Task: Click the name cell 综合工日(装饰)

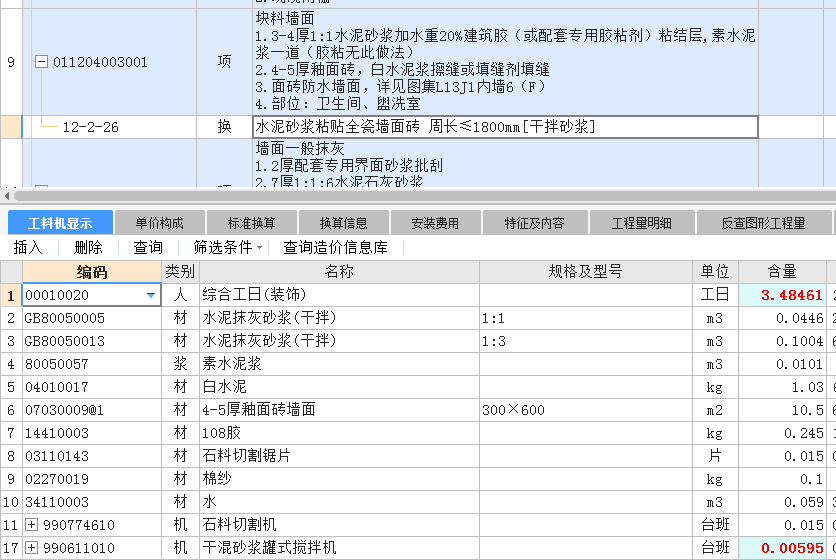Action: (339, 295)
